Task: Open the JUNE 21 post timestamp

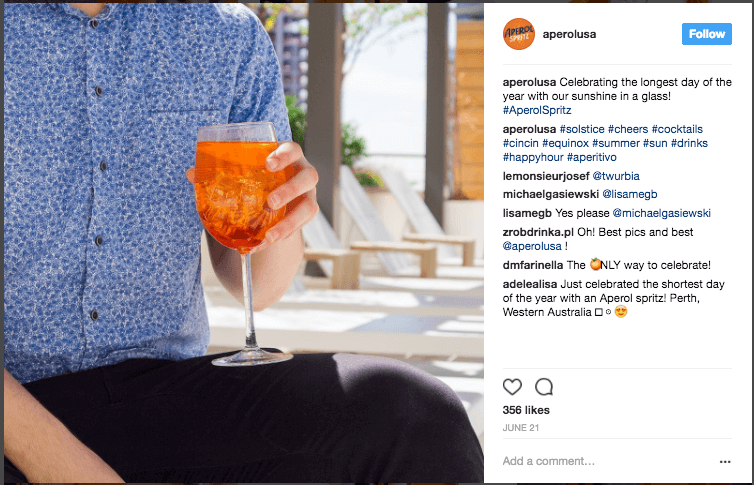Action: click(521, 427)
